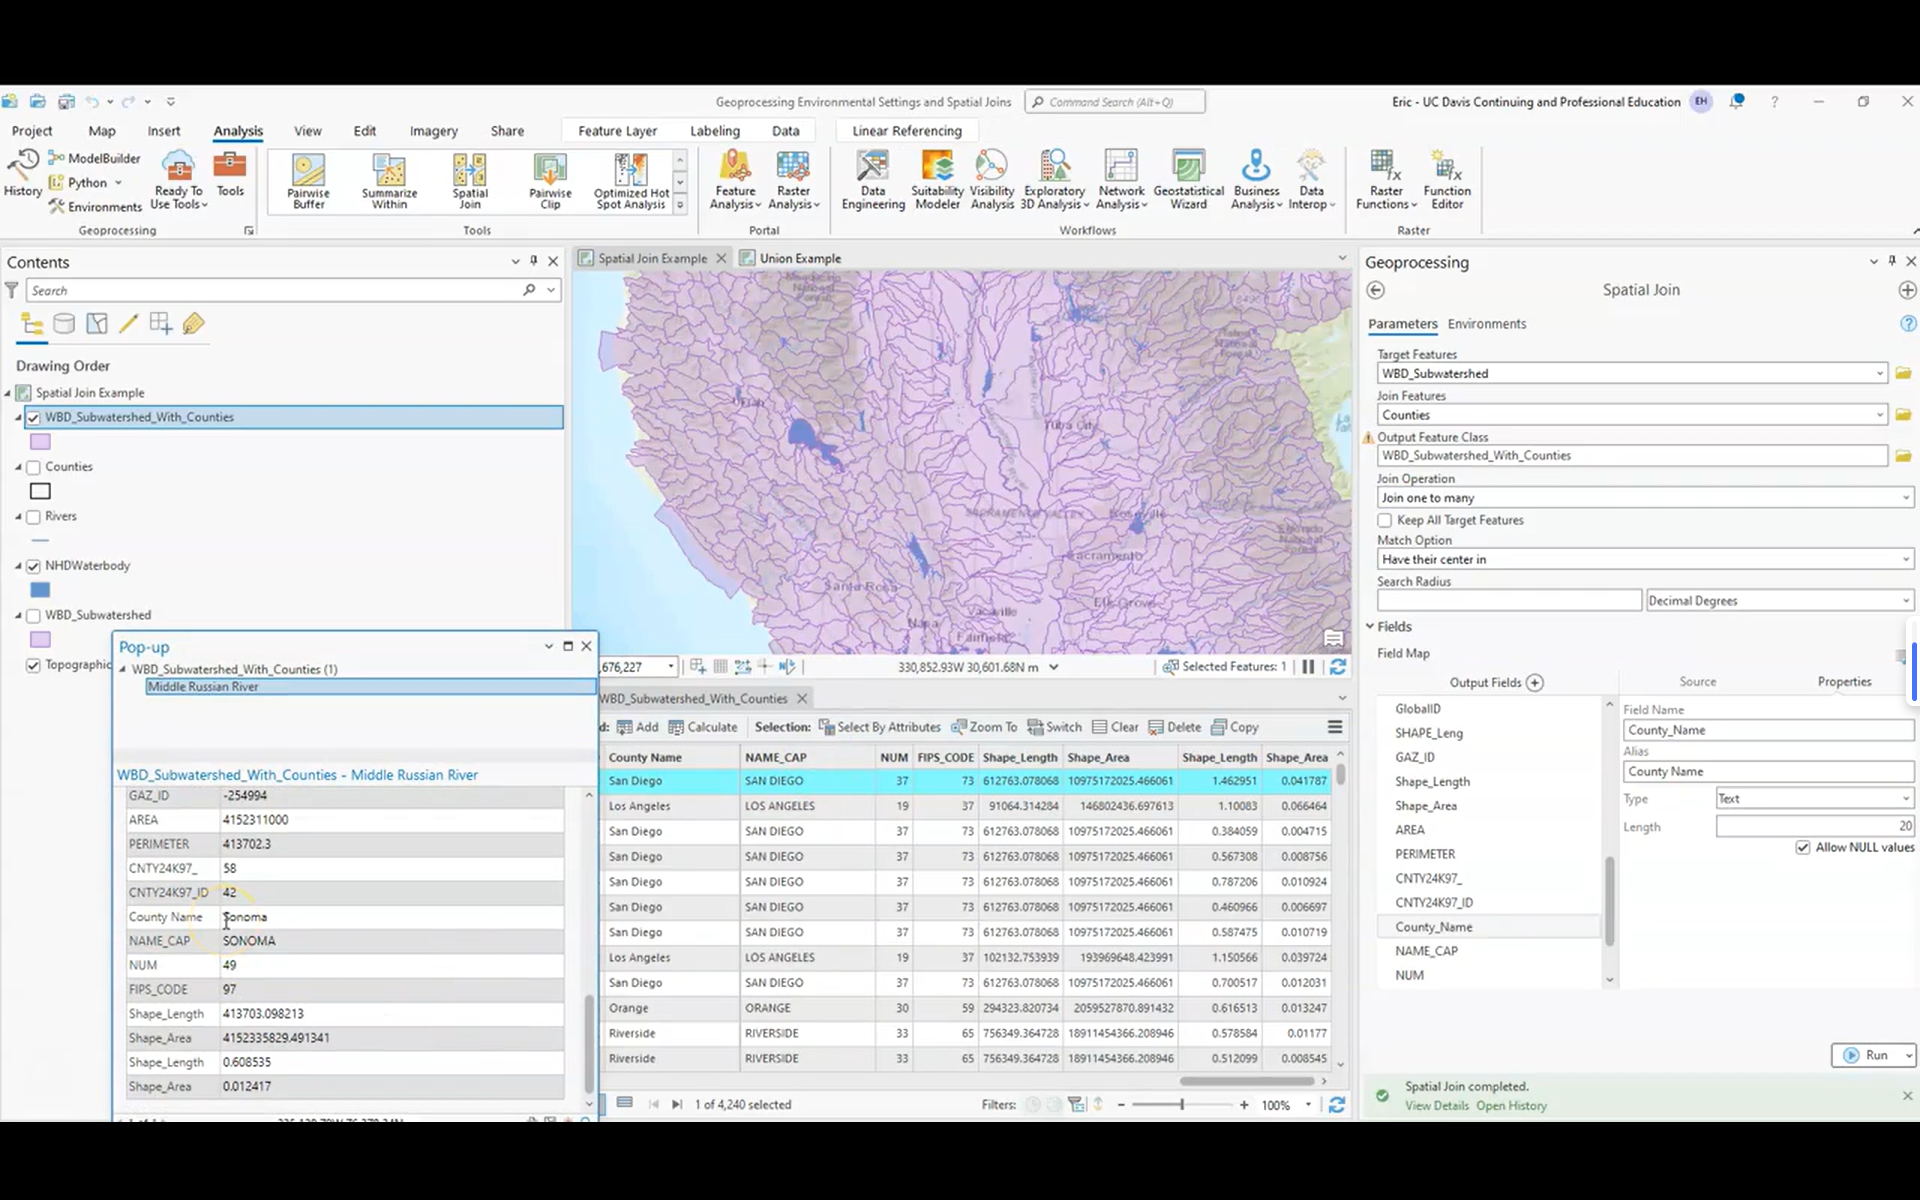Switch to List By Selection icon

97,324
